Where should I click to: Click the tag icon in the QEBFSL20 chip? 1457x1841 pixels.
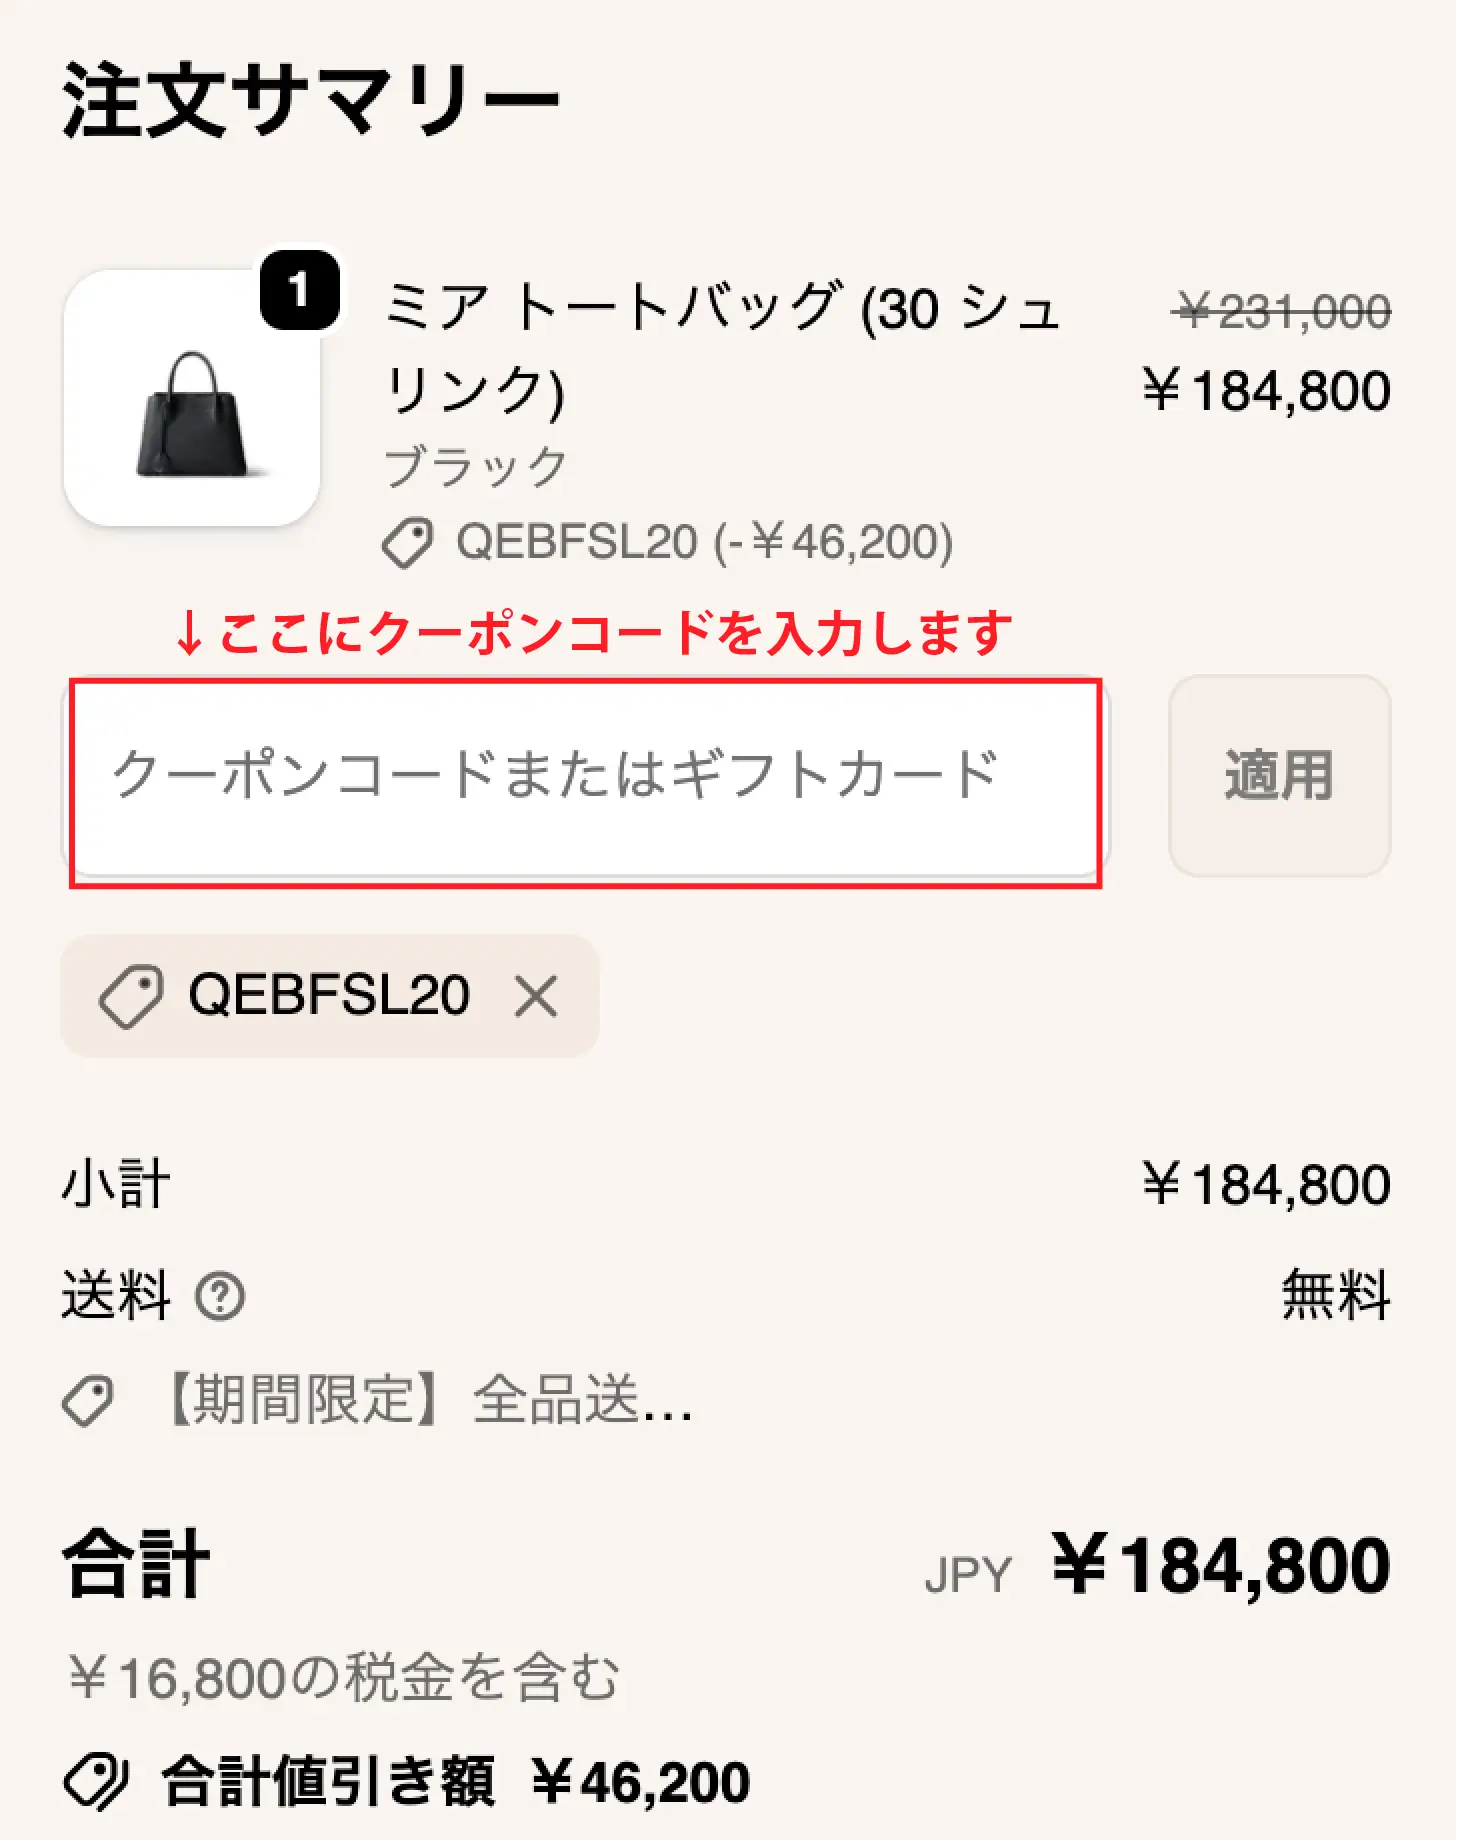(131, 996)
